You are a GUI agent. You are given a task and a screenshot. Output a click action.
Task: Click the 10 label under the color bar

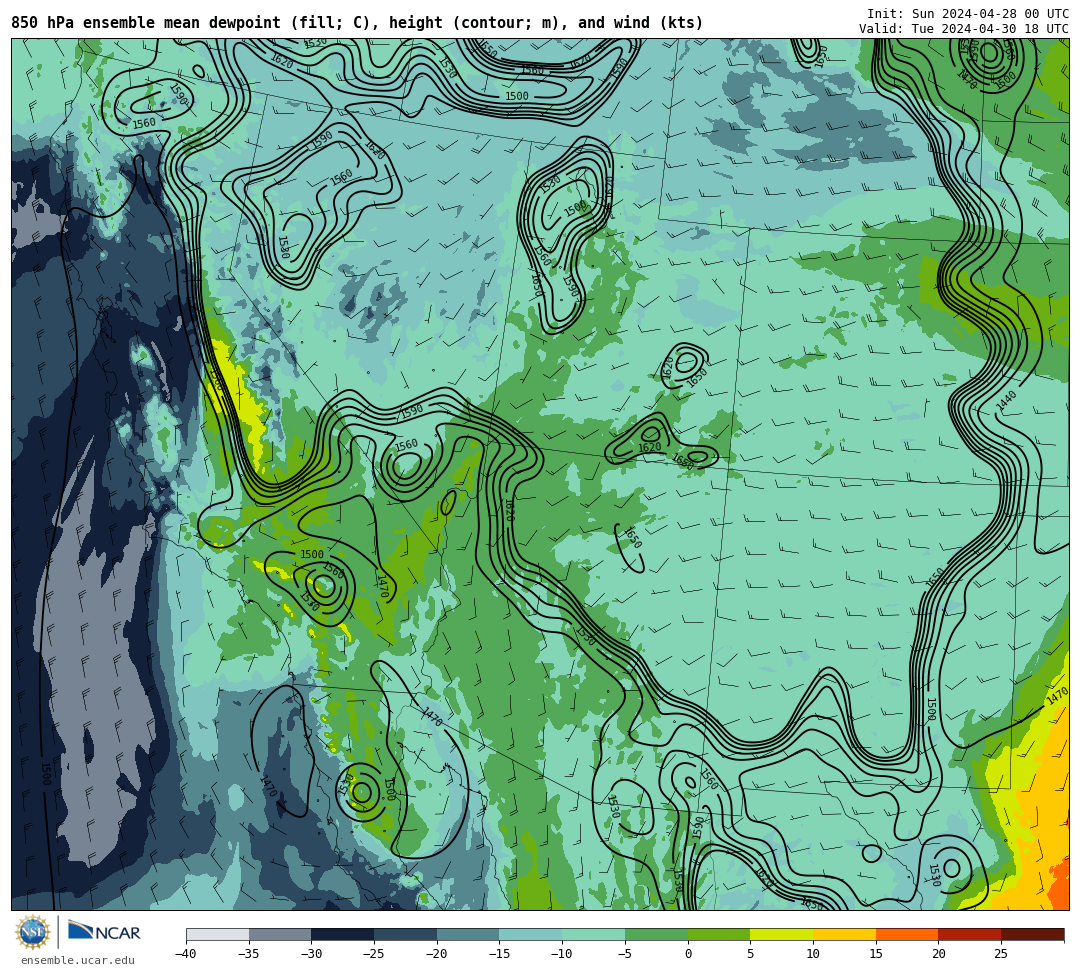pyautogui.click(x=813, y=954)
